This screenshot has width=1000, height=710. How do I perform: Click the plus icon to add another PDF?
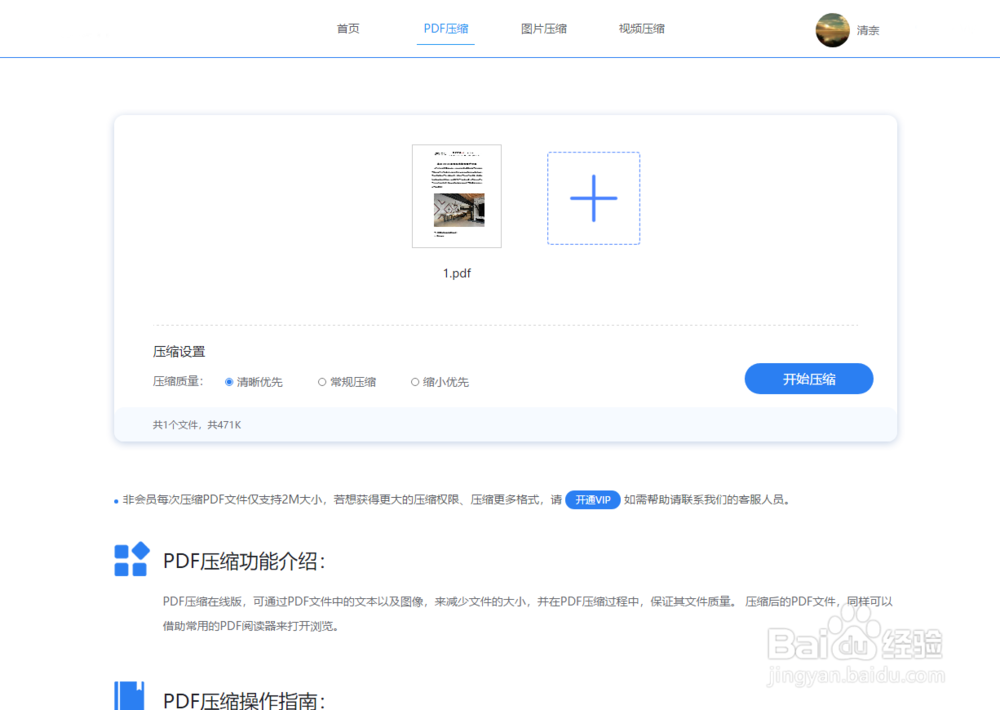coord(593,197)
